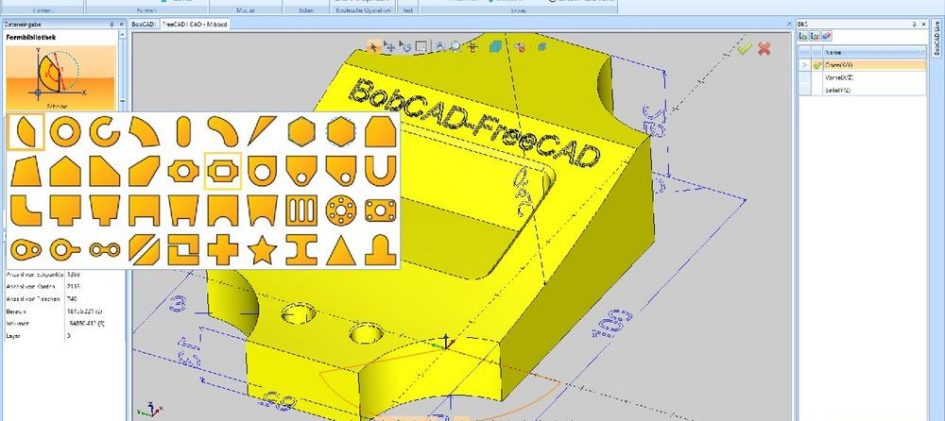Viewport: 945px width, 421px height.
Task: Pick the cross (plus) shape
Action: 223,249
